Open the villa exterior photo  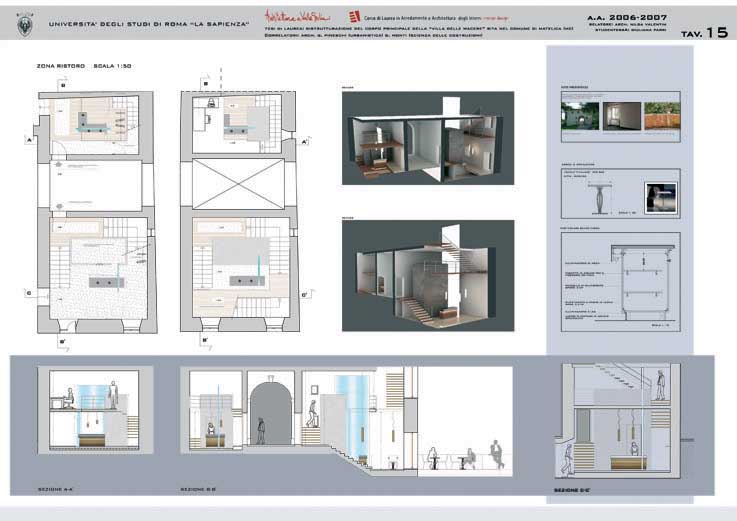click(580, 116)
